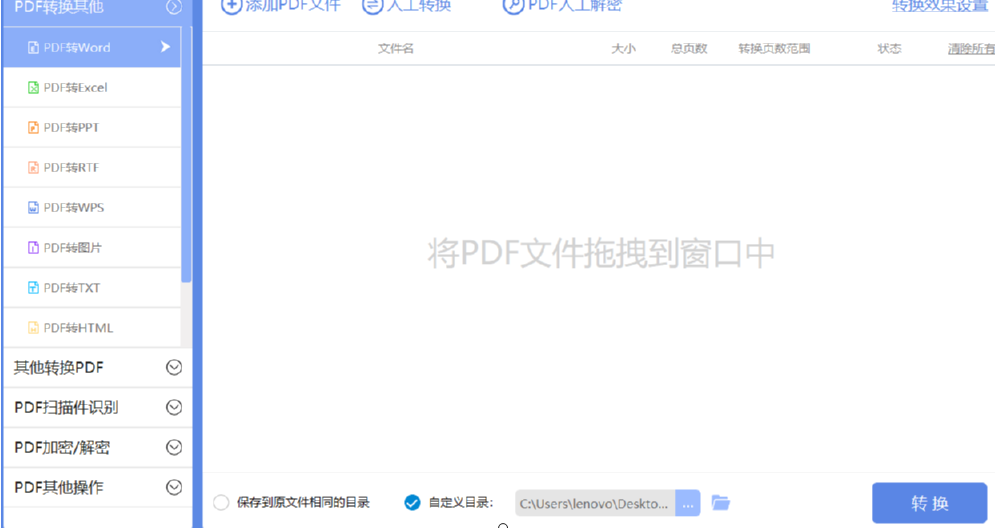Click the 状态 column header

(889, 49)
